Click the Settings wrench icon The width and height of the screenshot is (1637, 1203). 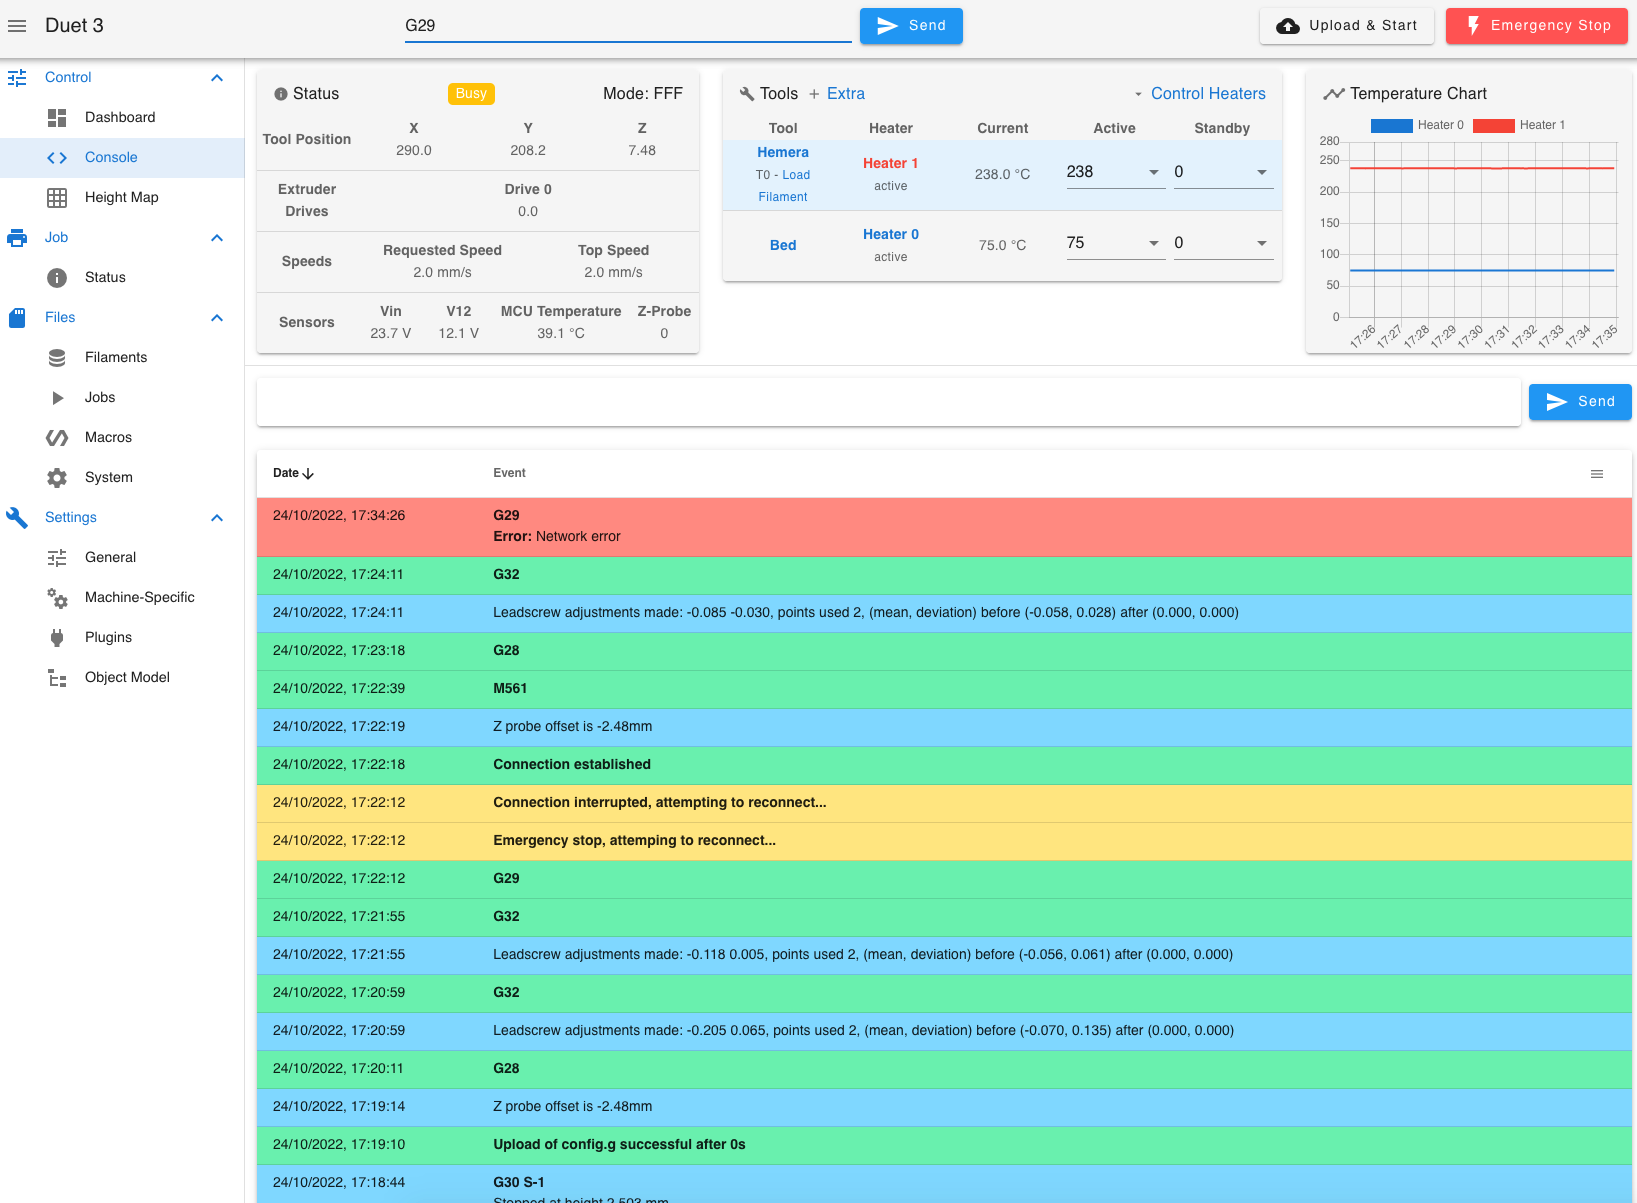17,517
